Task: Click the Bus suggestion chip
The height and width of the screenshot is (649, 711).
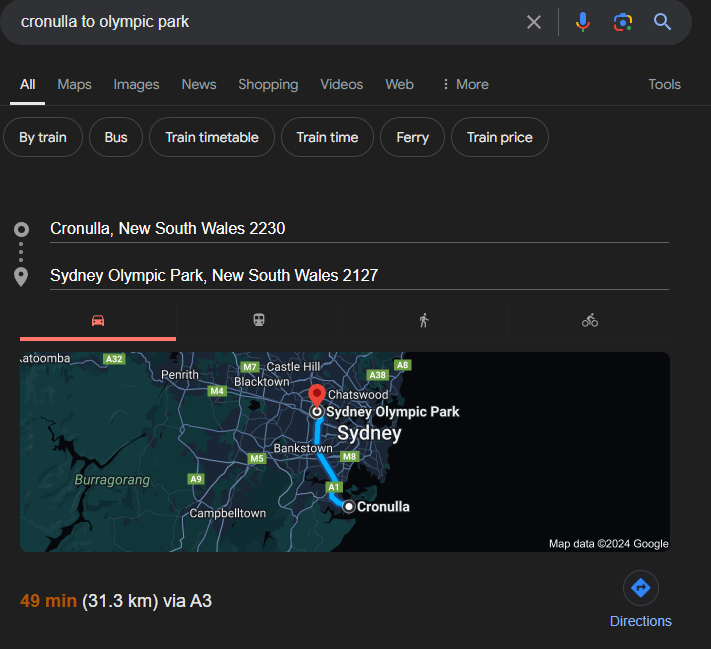Action: tap(116, 137)
